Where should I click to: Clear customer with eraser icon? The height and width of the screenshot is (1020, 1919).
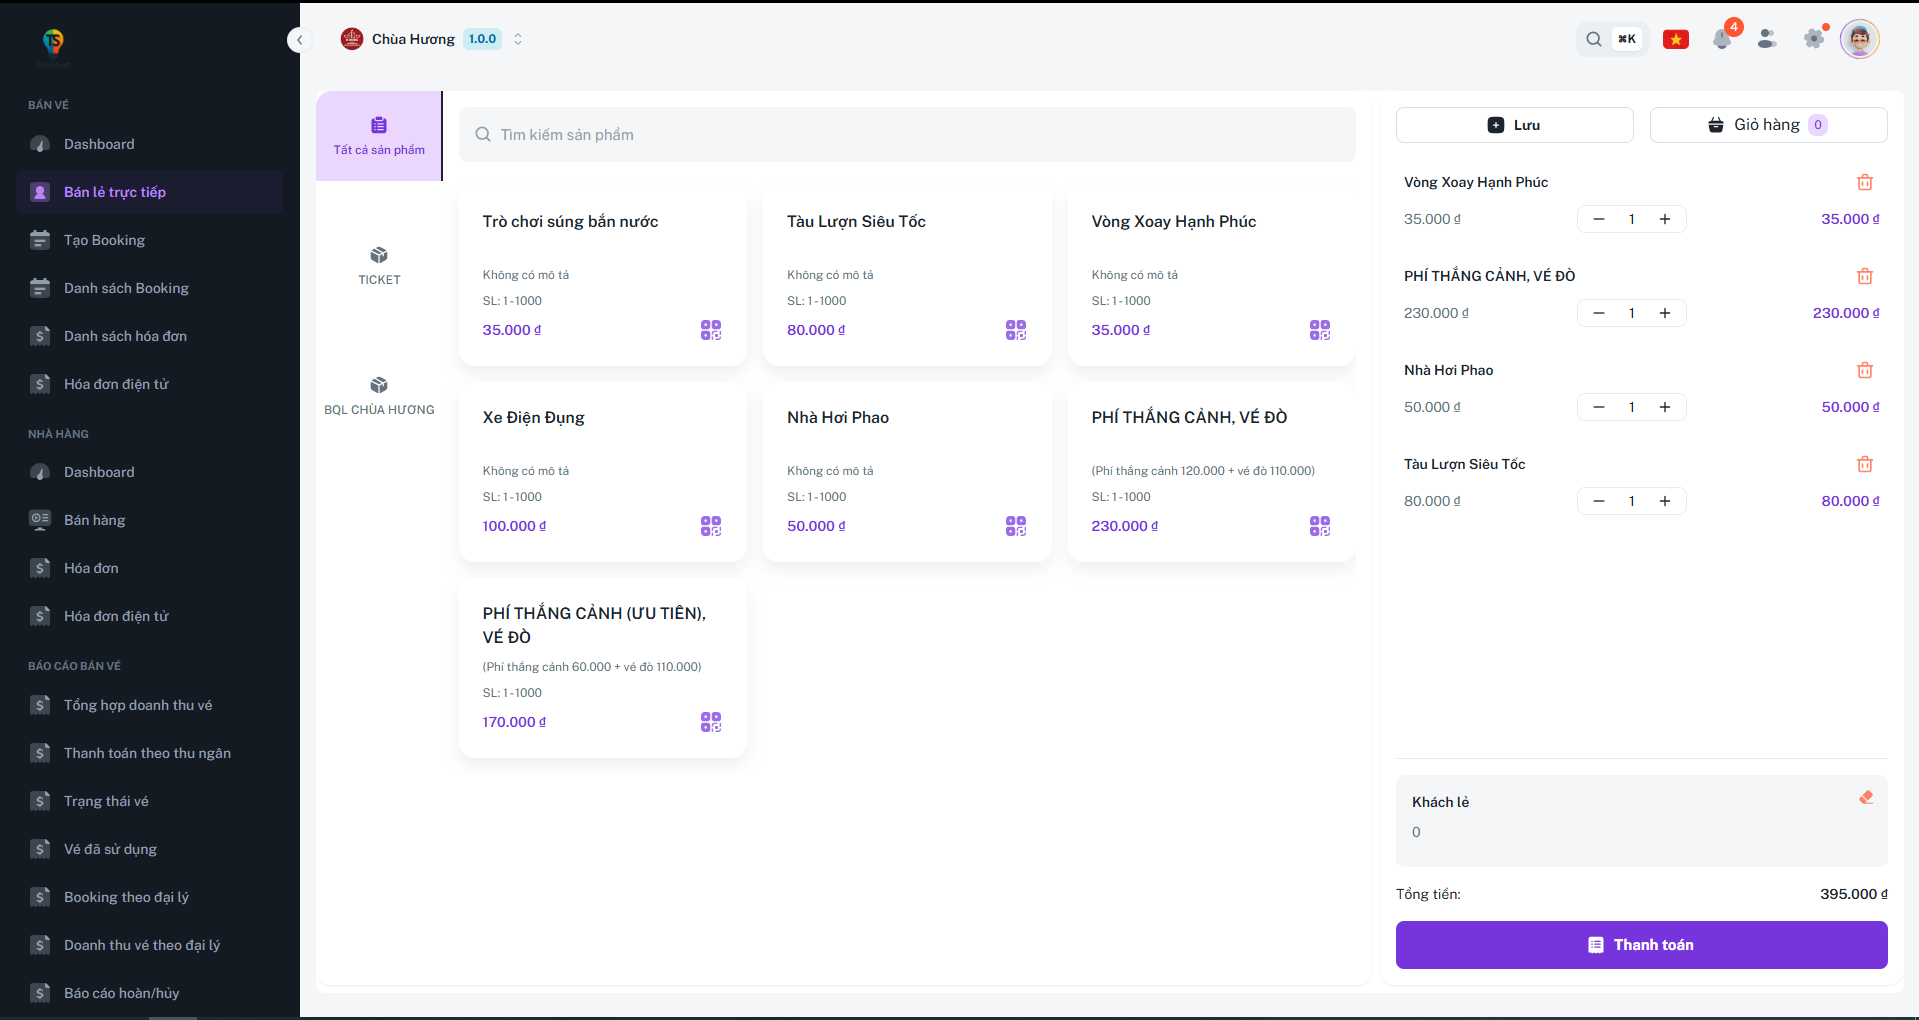tap(1865, 798)
